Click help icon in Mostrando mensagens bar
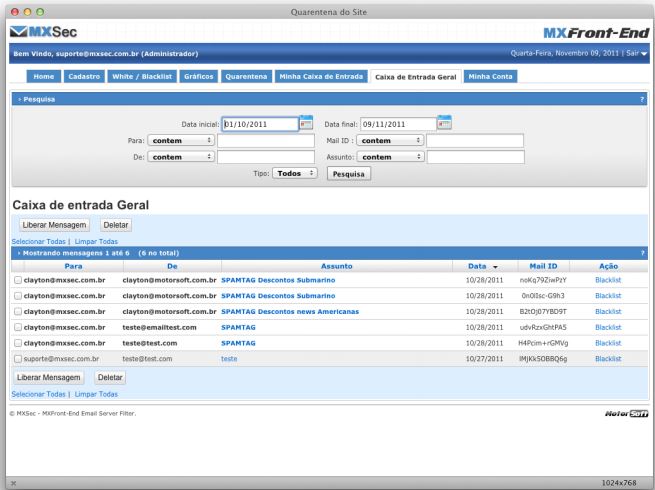Viewport: 655px width, 490px height. [x=641, y=254]
